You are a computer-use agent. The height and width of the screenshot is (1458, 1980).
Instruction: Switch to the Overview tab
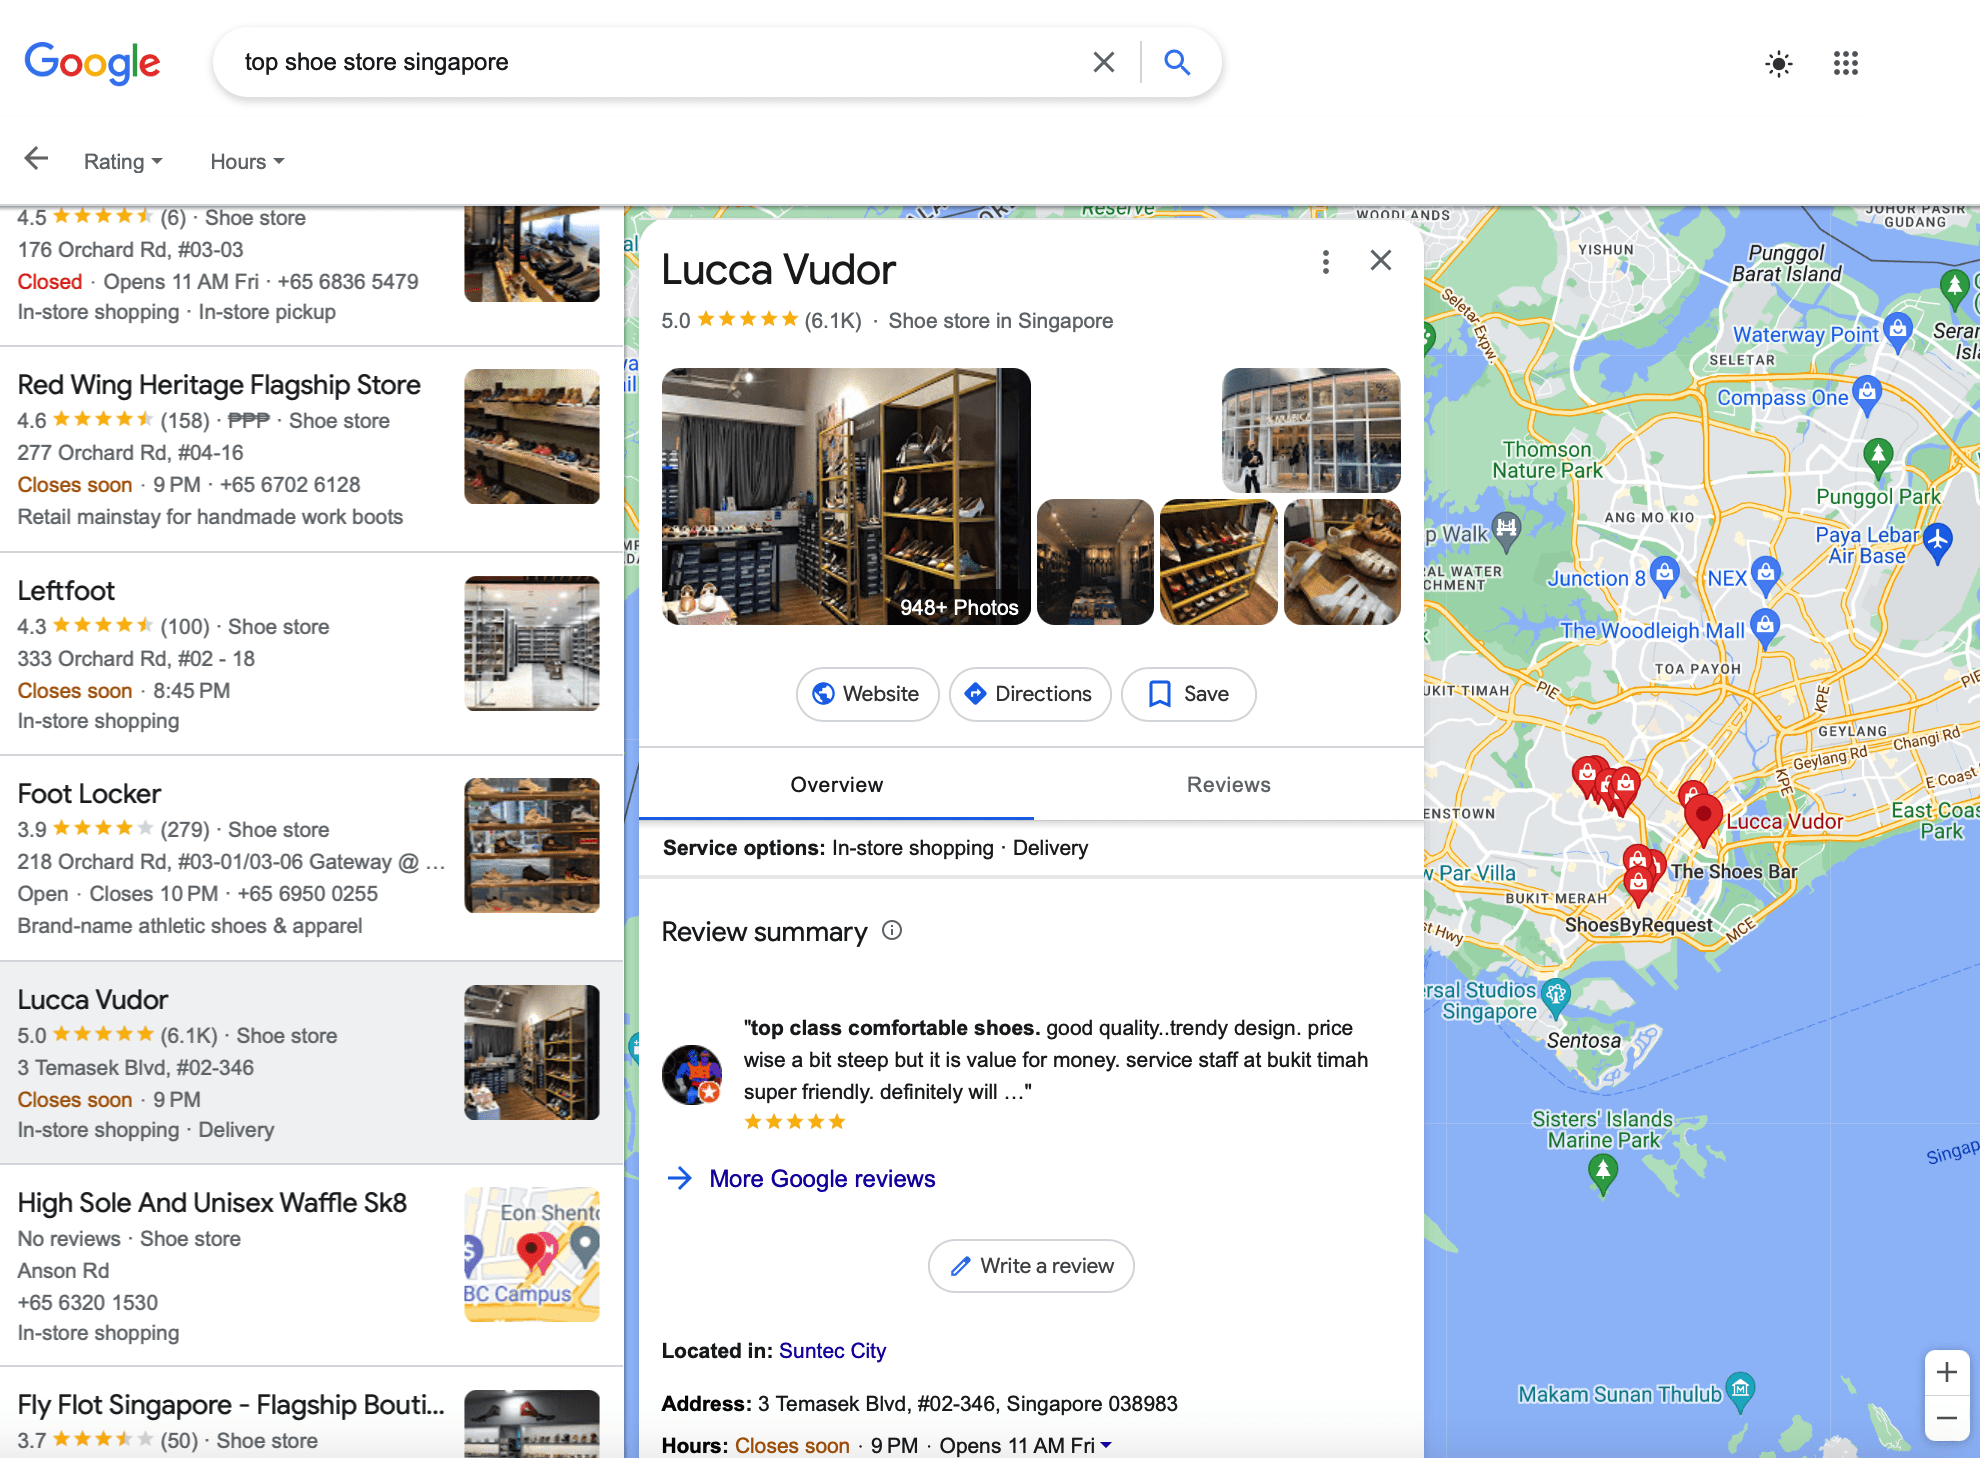836,785
